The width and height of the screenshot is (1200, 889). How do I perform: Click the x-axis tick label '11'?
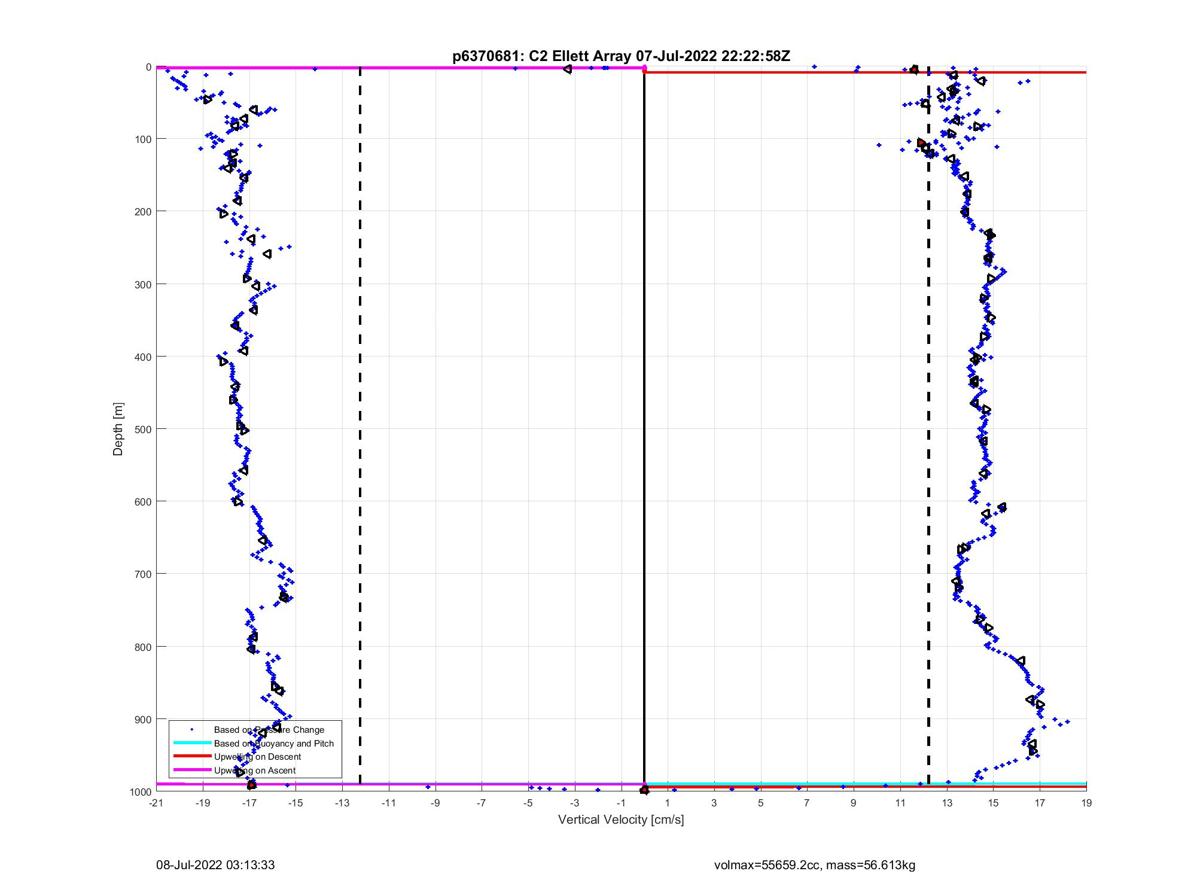[900, 803]
